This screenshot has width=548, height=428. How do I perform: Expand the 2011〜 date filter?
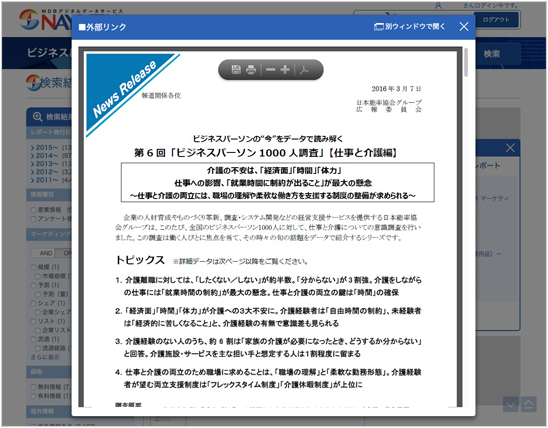tap(44, 180)
